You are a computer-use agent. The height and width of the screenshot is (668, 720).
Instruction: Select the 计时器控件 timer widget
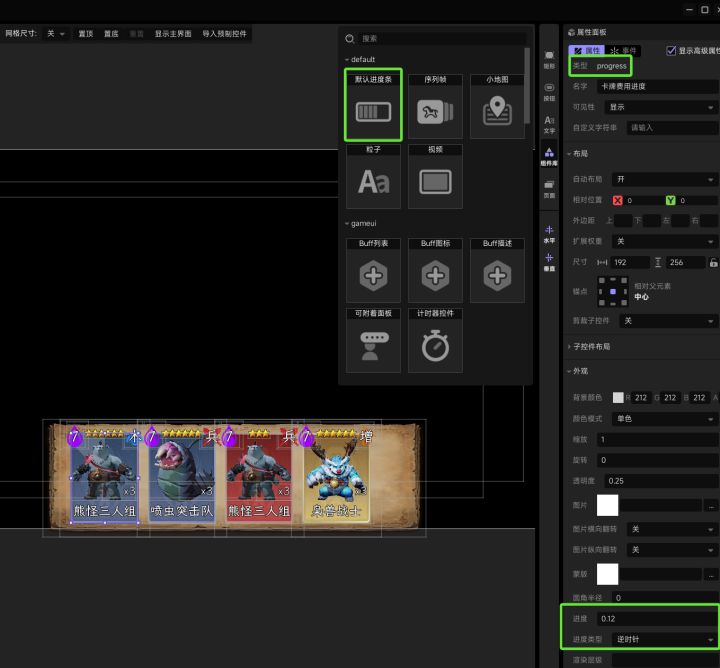pos(435,346)
